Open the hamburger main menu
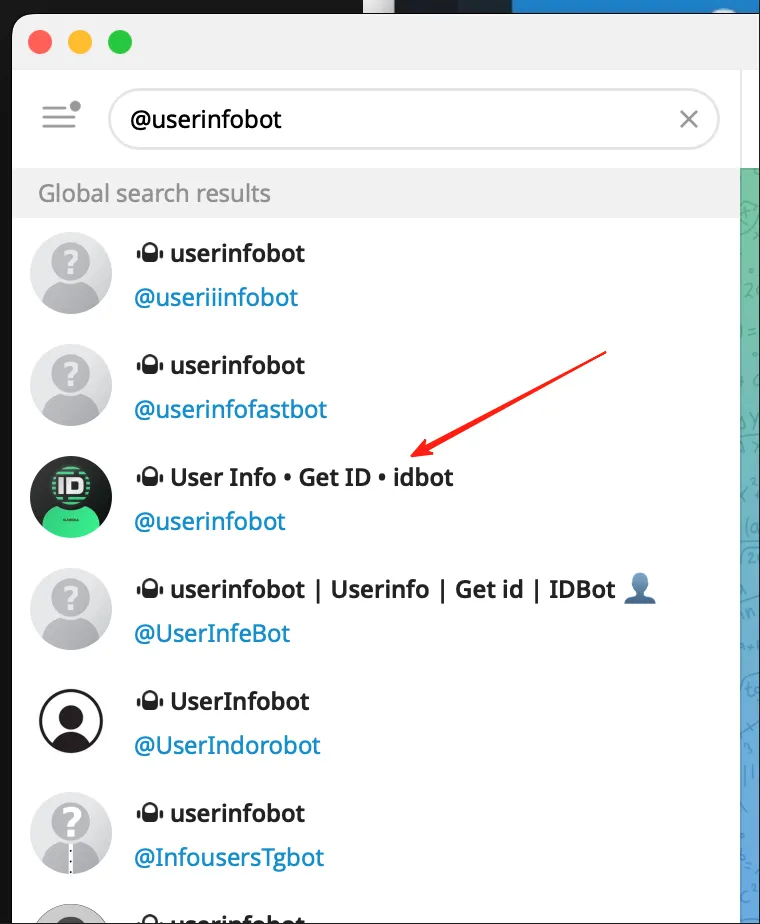This screenshot has height=924, width=760. coord(60,116)
